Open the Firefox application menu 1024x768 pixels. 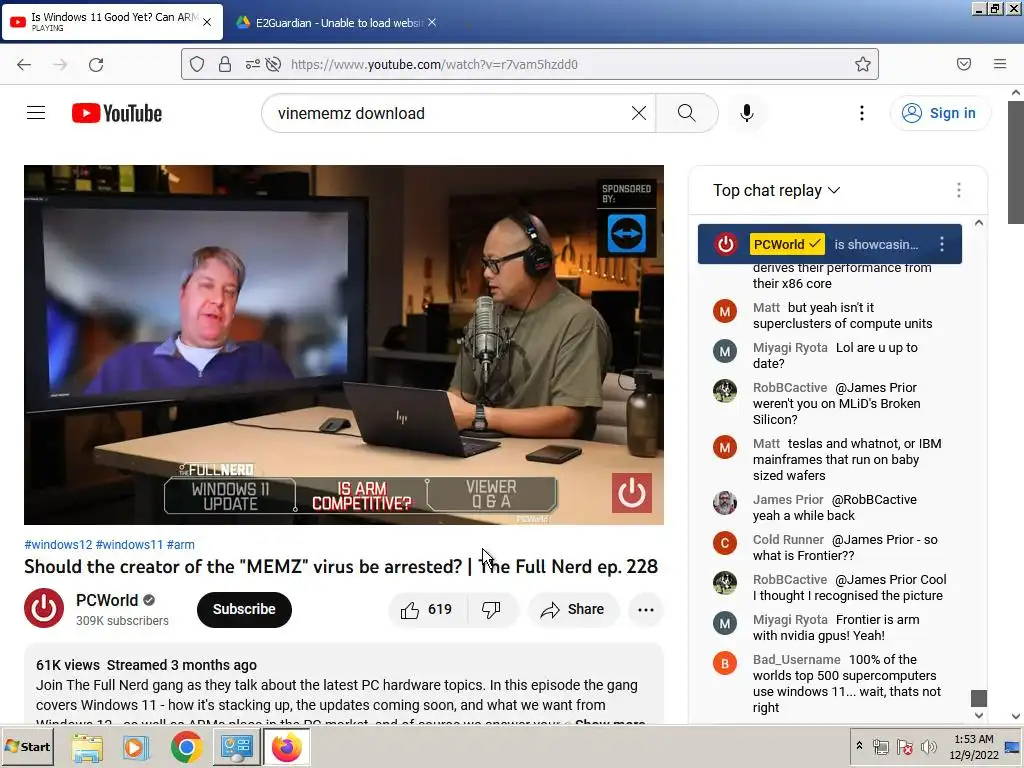(999, 64)
